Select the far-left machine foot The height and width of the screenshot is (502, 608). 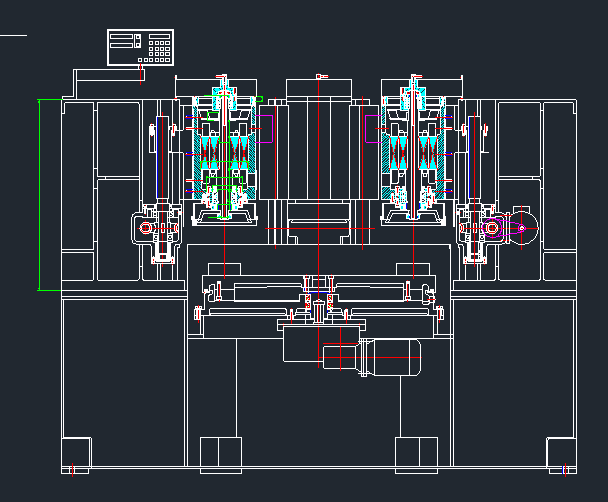(76, 454)
